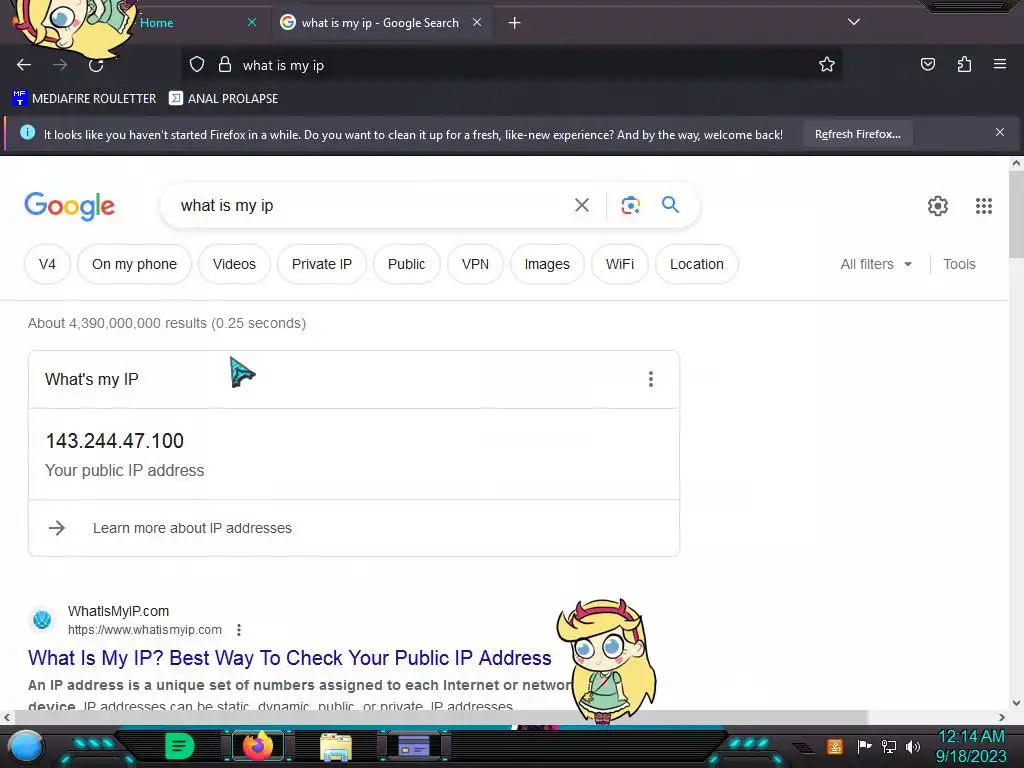Close the Google Search tab
1024x768 pixels.
(477, 22)
